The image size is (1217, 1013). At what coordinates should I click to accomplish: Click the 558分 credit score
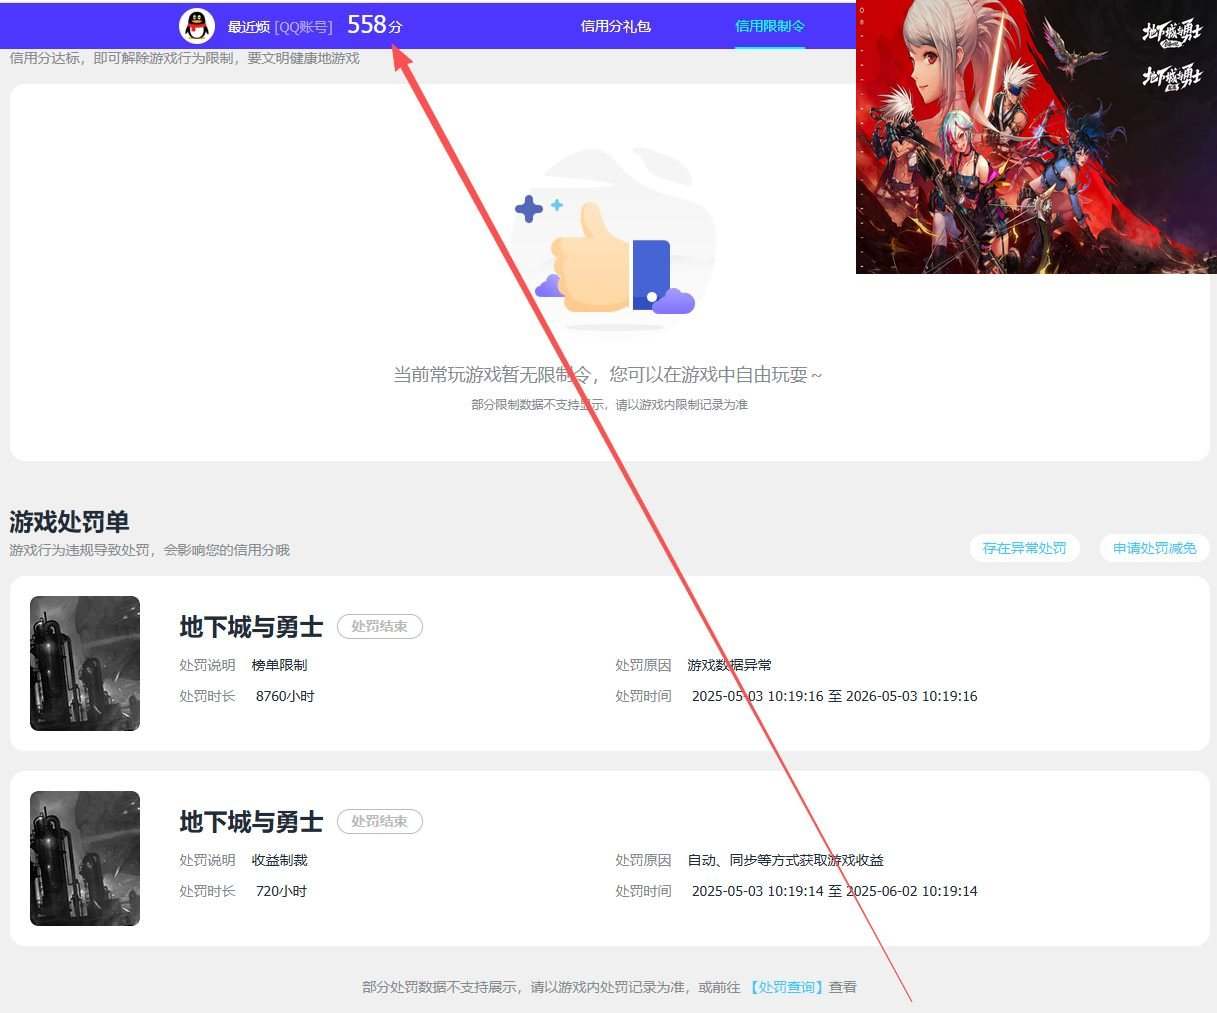375,25
